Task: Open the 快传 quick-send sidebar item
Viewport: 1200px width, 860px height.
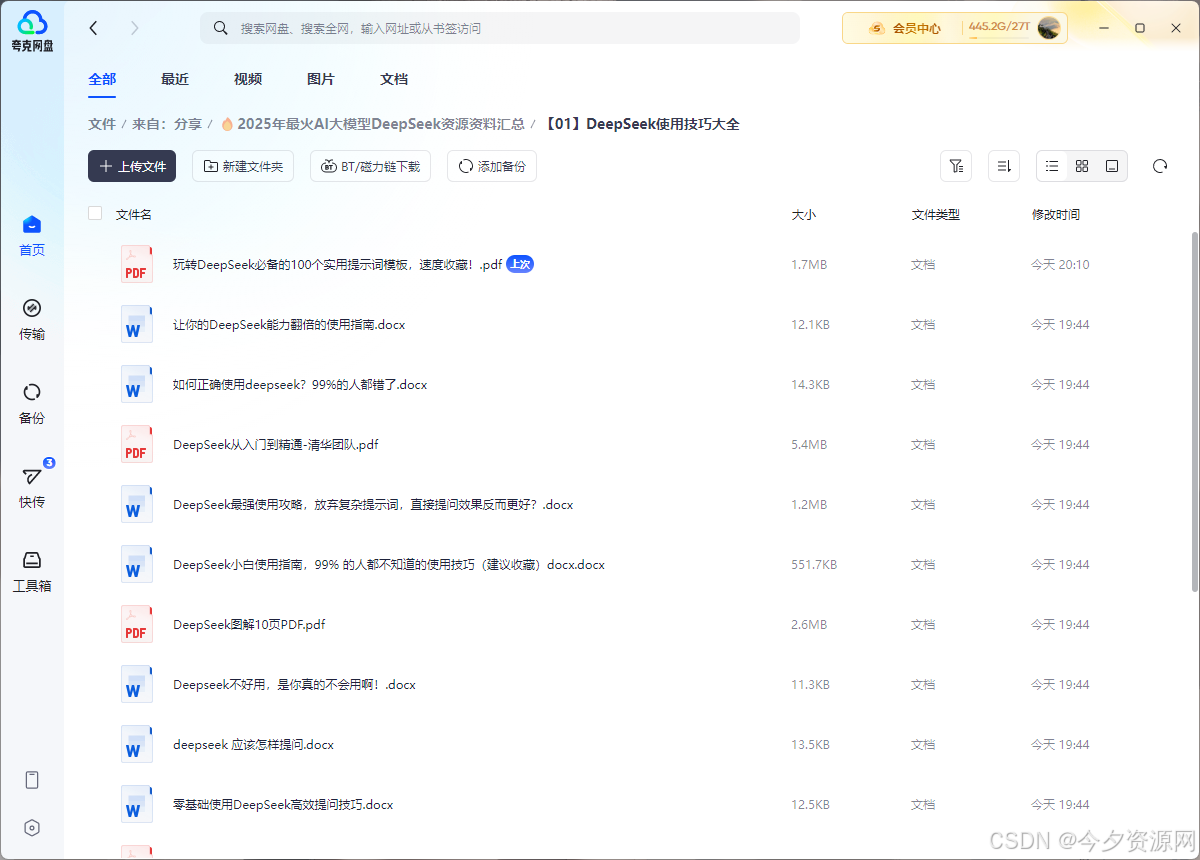Action: (32, 488)
